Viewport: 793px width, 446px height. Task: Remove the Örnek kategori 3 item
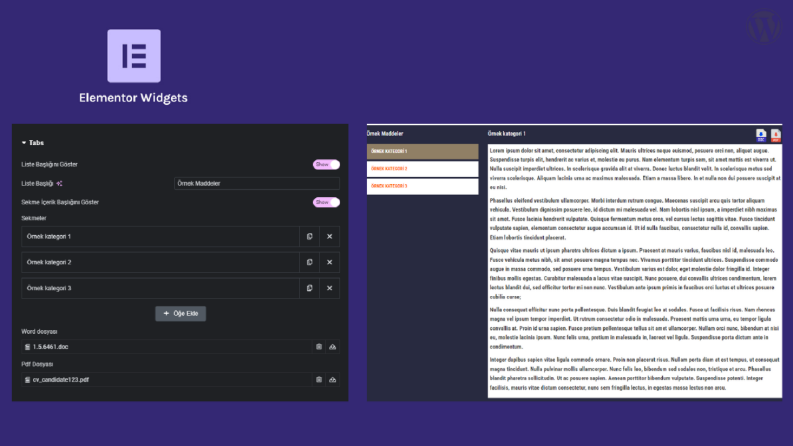pyautogui.click(x=329, y=288)
